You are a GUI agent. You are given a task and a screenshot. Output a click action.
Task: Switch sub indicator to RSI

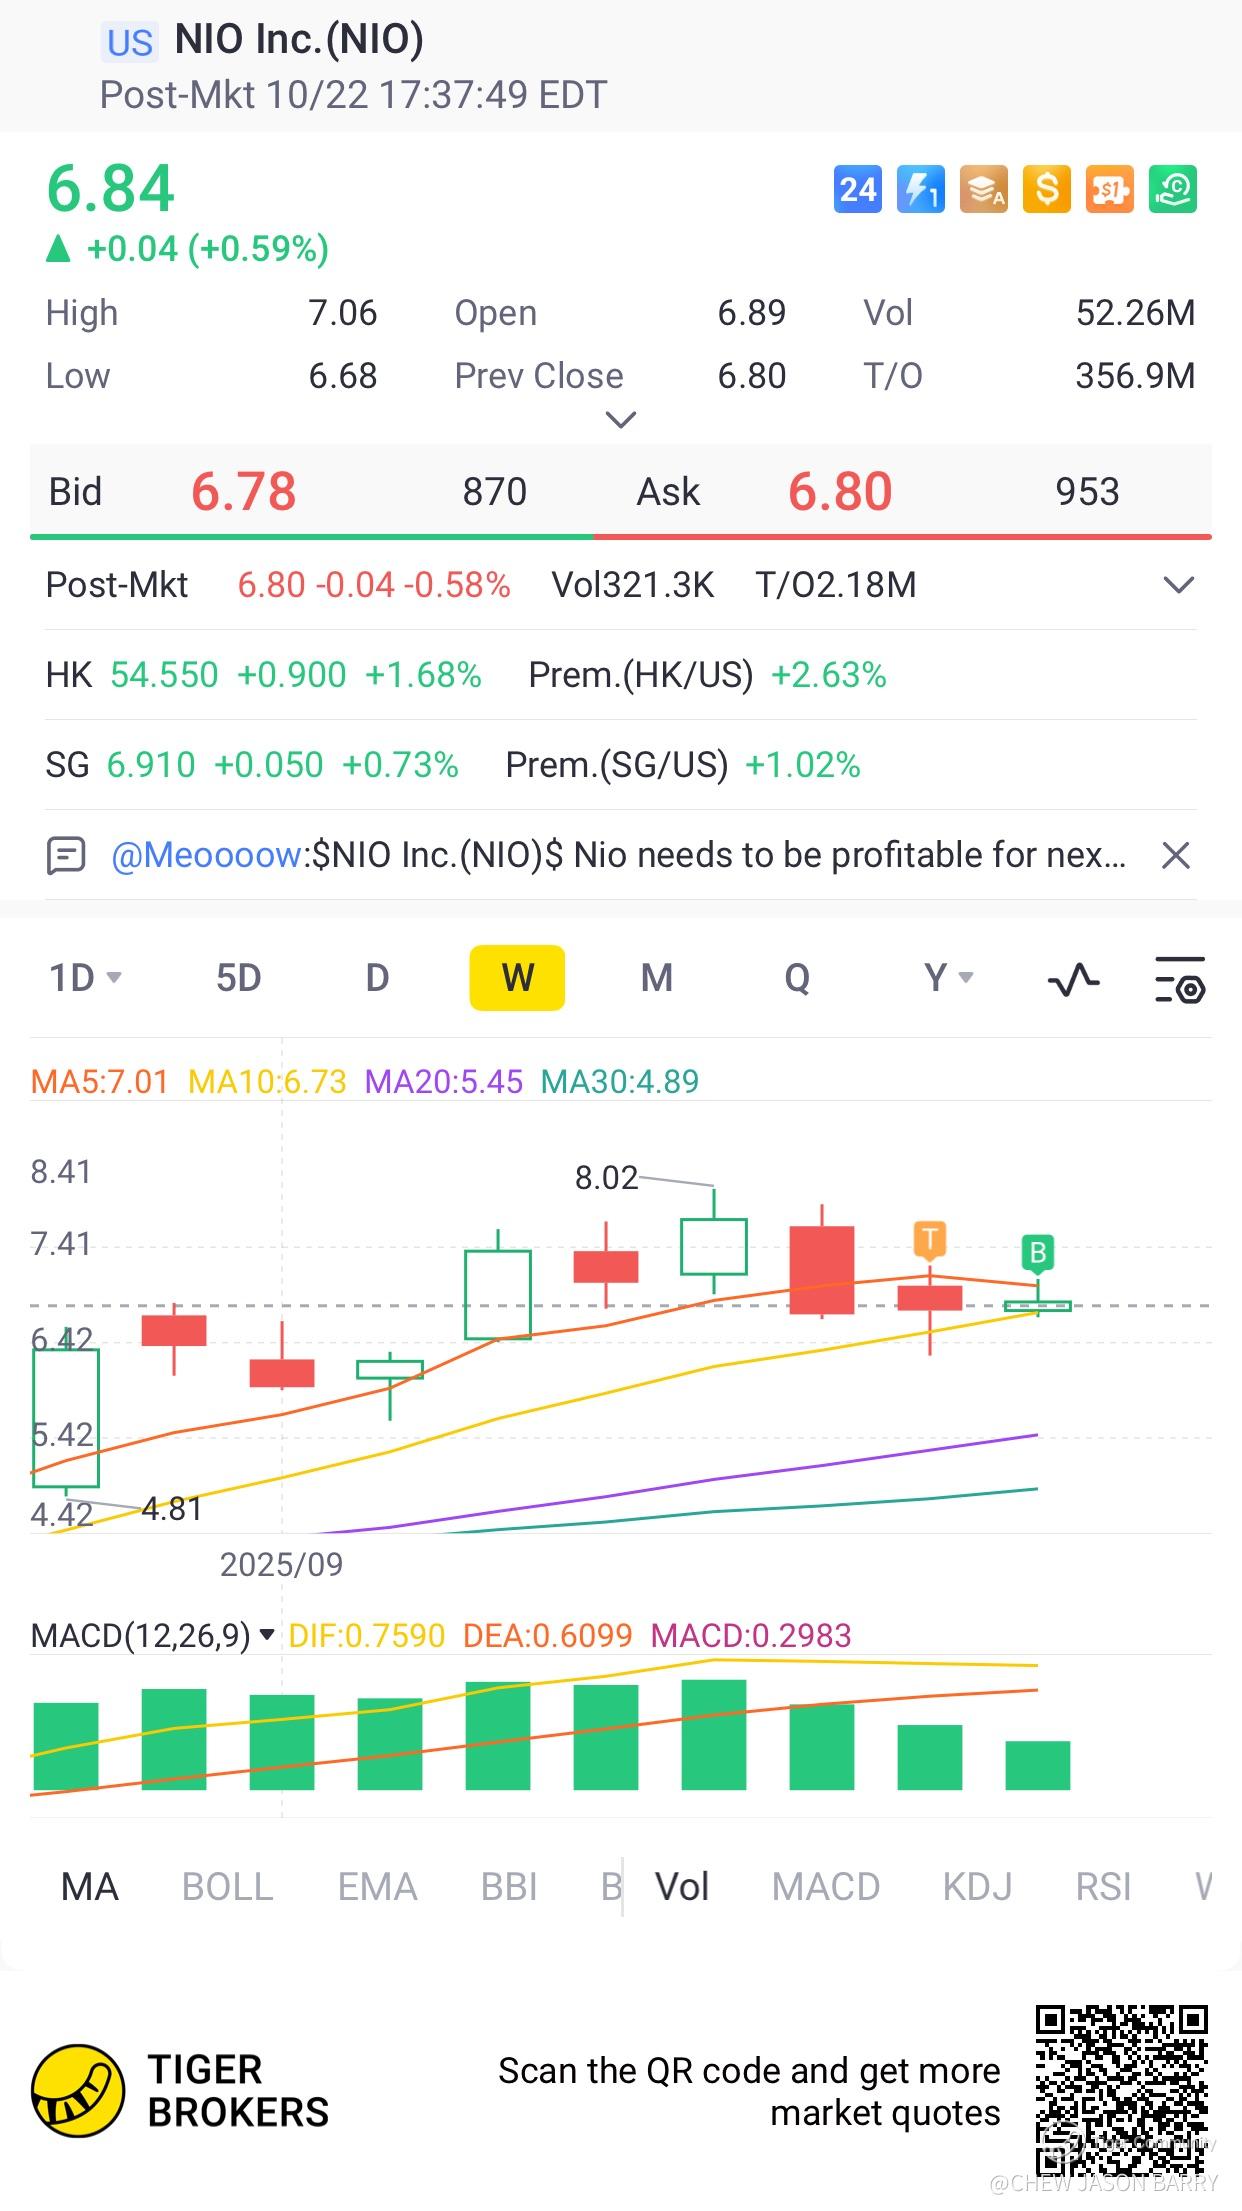[x=1103, y=1887]
